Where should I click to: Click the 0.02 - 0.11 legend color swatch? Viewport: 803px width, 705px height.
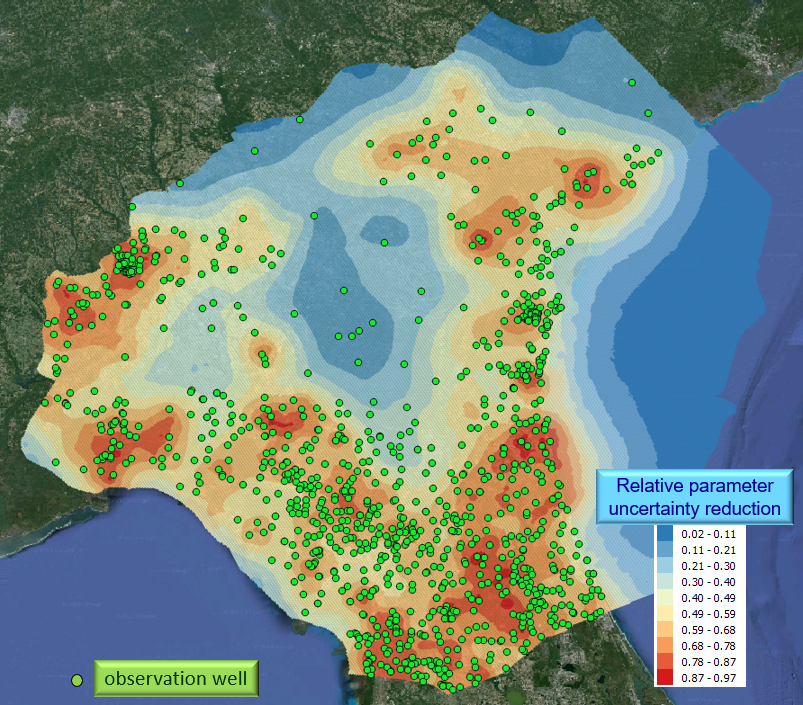(x=665, y=534)
